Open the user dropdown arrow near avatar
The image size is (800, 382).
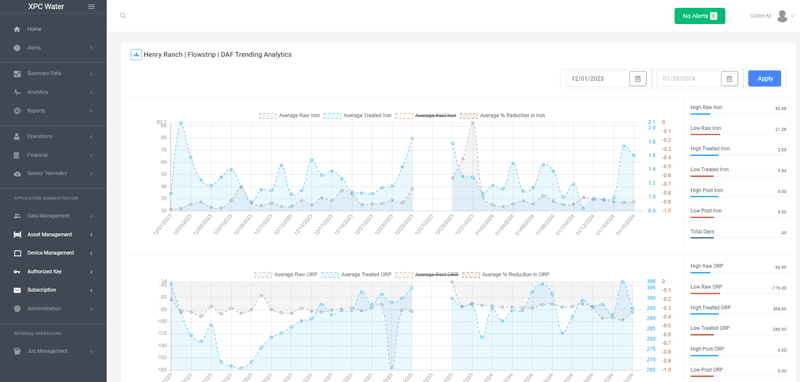(792, 16)
